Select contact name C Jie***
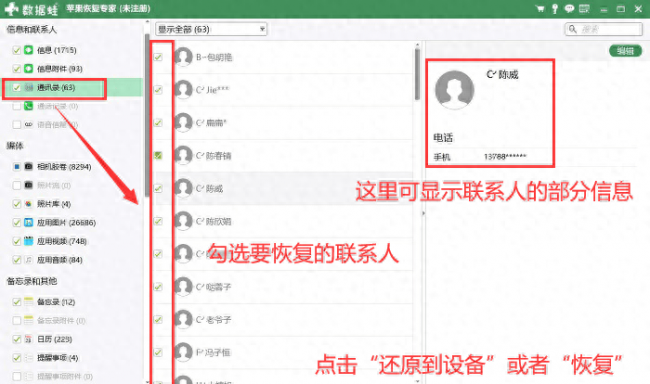The width and height of the screenshot is (650, 384). pyautogui.click(x=212, y=90)
